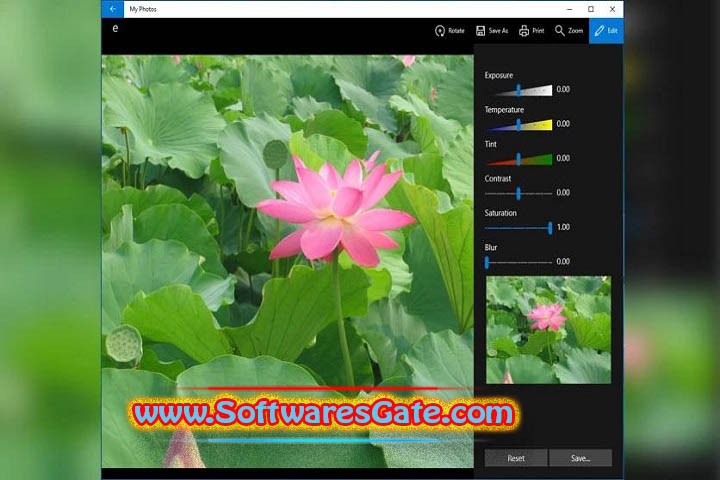The image size is (720, 480).
Task: Adjust the Exposure slider handle
Action: point(518,90)
